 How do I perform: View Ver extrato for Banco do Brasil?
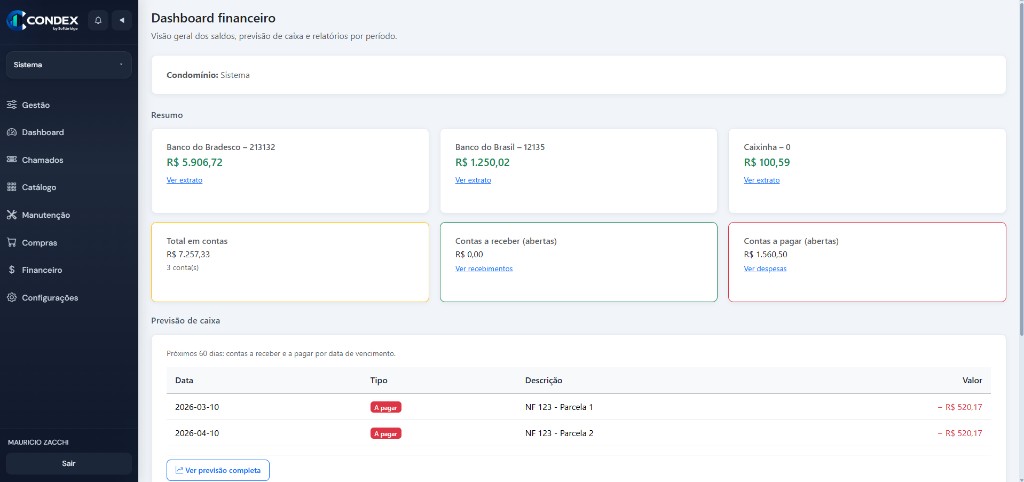[x=473, y=180]
